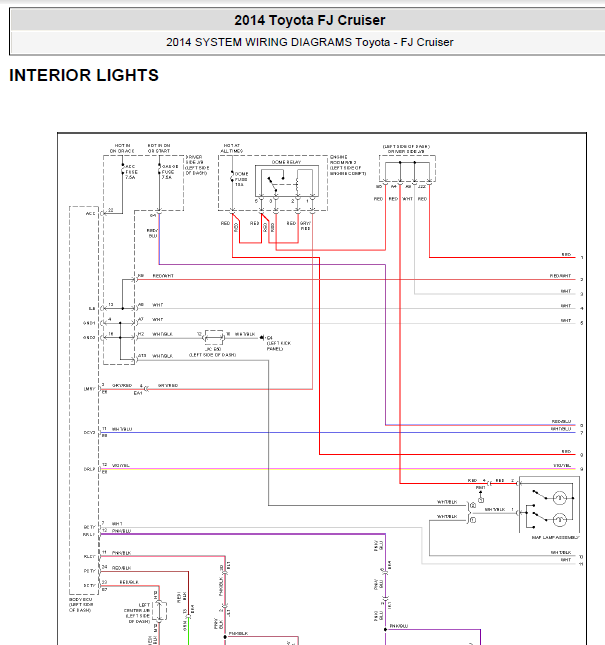605x645 pixels.
Task: Click the Body ECU "KLCY" terminal label
Action: [90, 556]
